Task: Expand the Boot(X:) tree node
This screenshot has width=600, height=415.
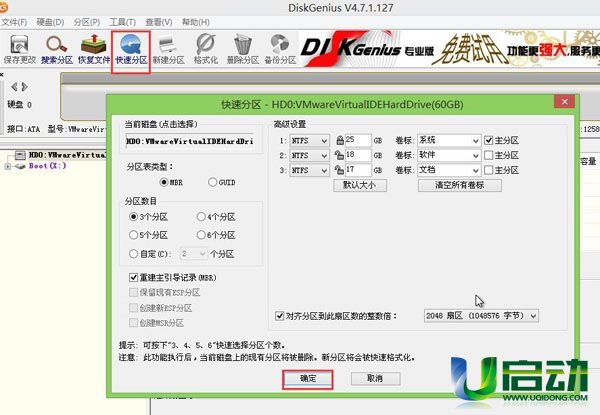Action: point(7,166)
